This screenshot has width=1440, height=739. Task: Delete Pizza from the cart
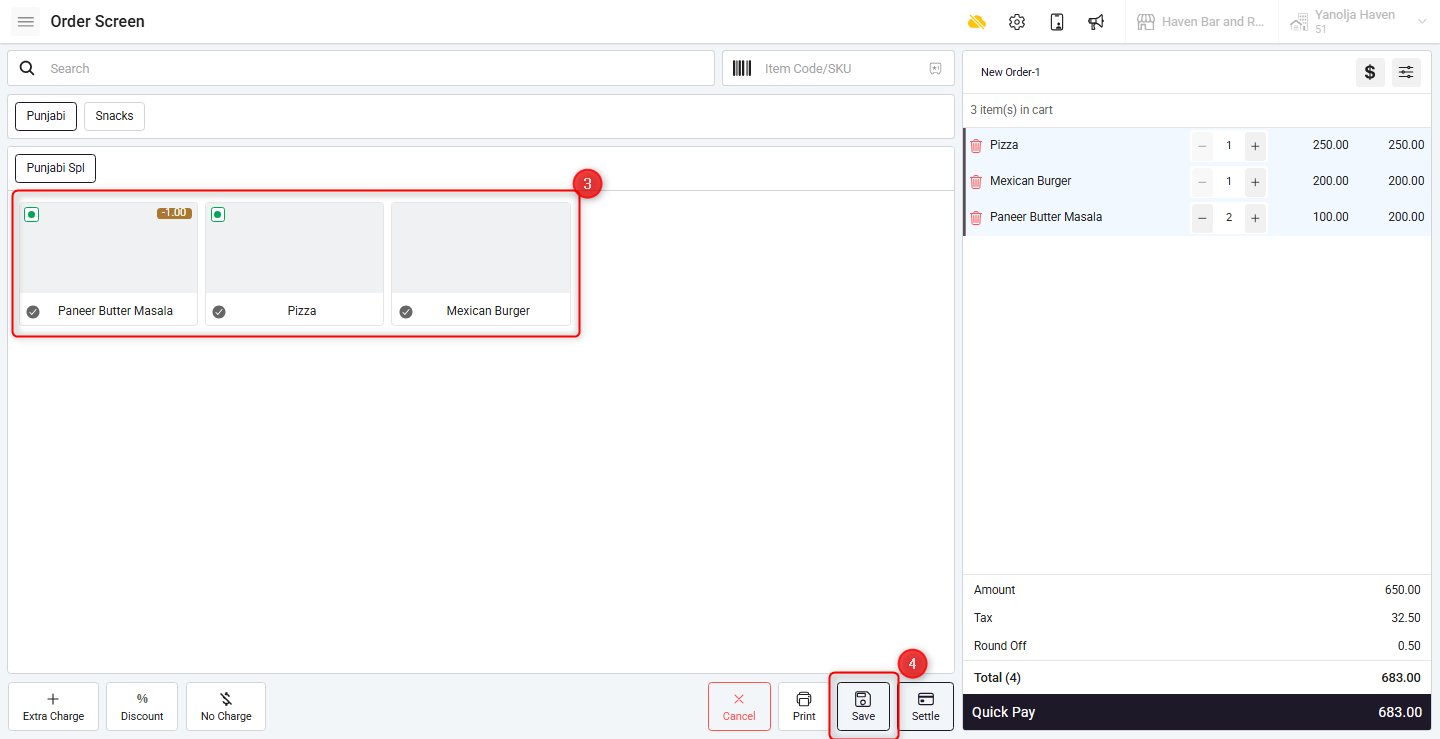(976, 146)
